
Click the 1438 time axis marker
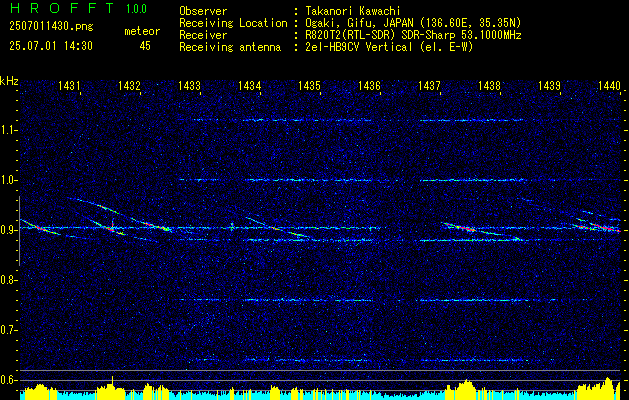pyautogui.click(x=489, y=85)
